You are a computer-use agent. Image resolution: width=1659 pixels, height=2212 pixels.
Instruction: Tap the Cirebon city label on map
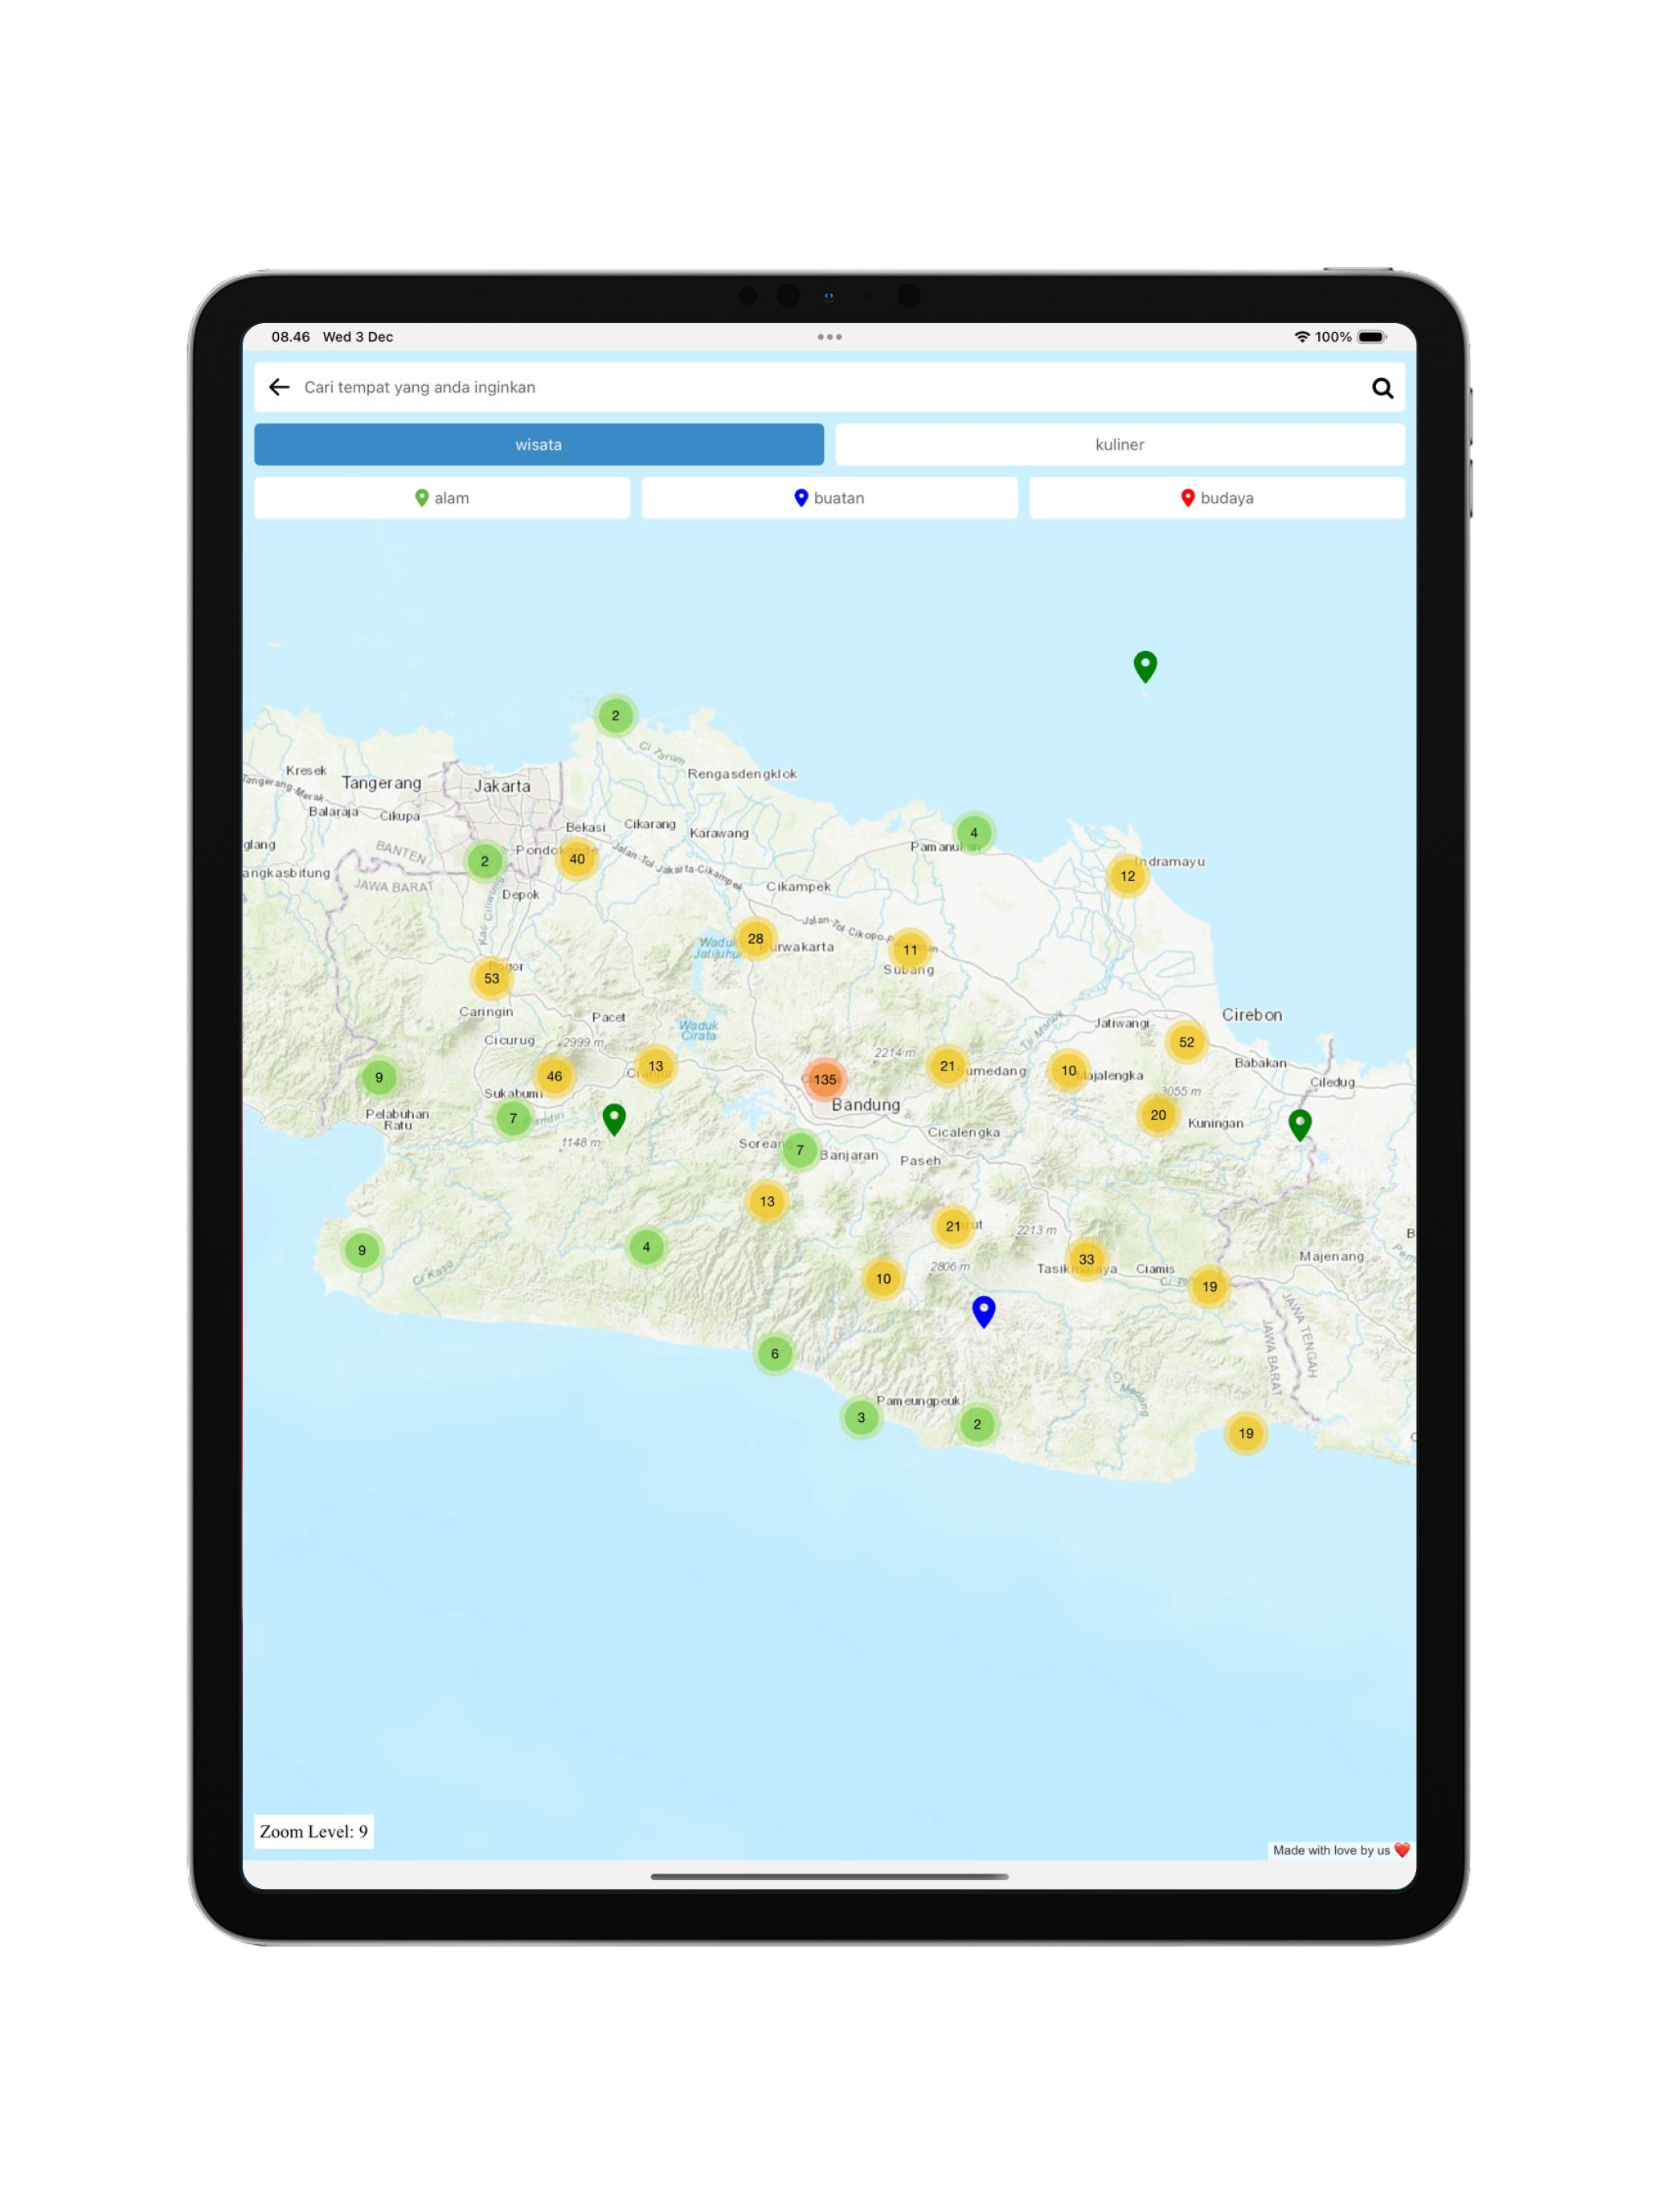(x=1251, y=1014)
